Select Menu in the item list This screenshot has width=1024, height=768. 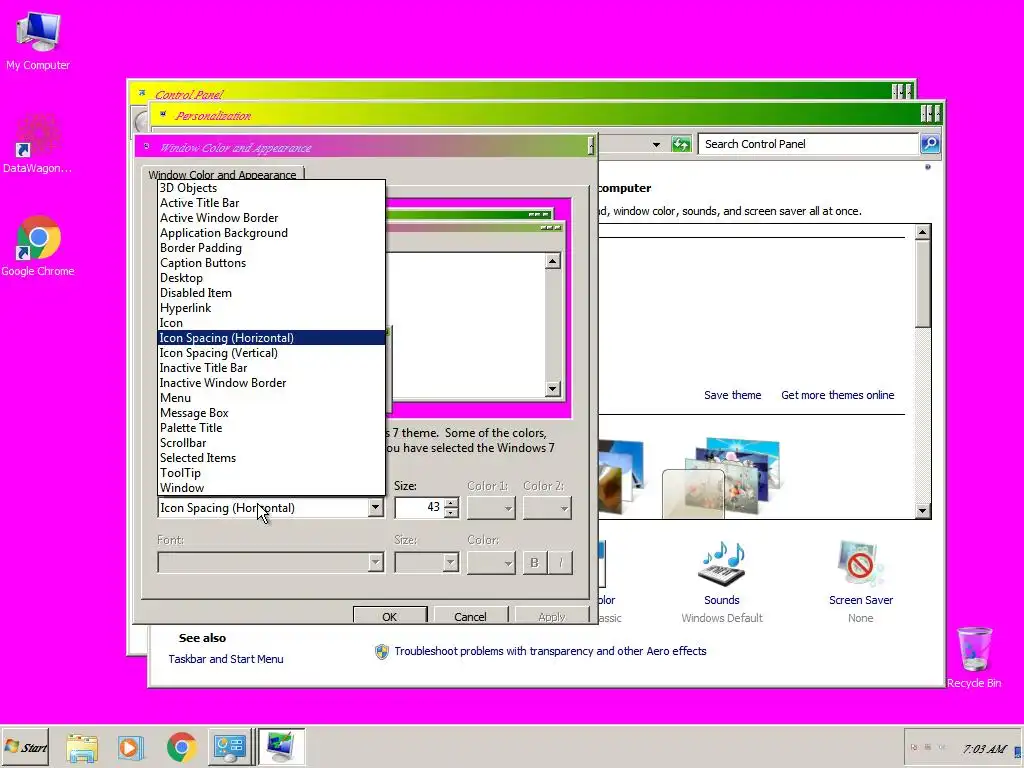click(x=272, y=398)
